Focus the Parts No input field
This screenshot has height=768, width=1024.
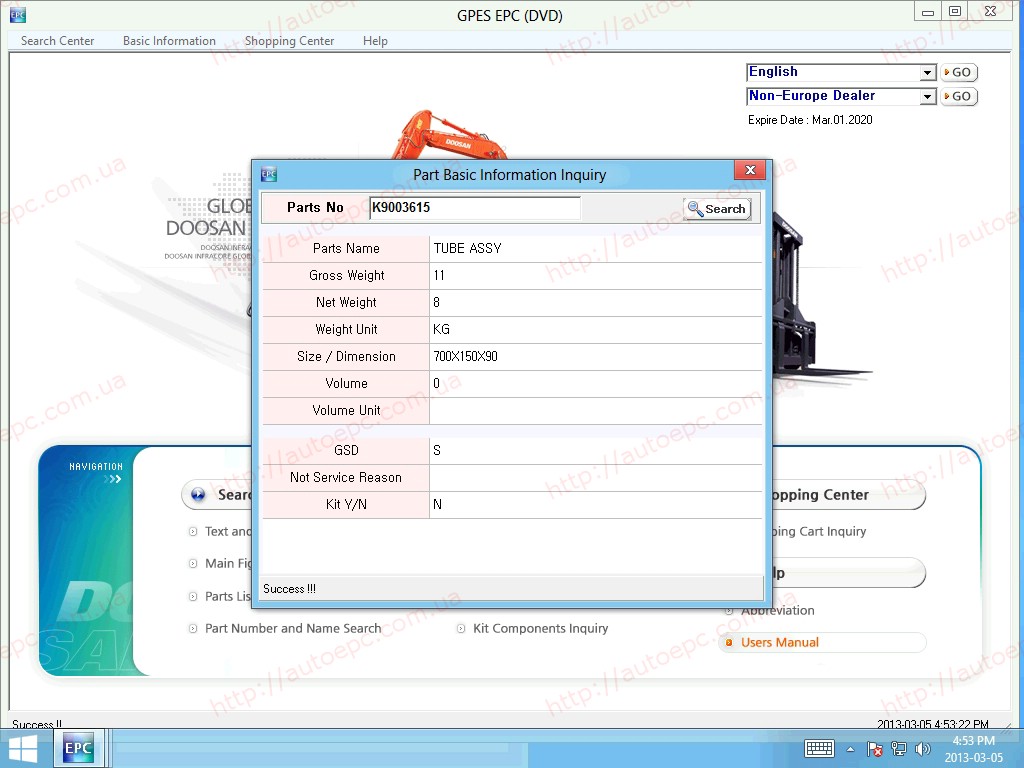tap(474, 208)
